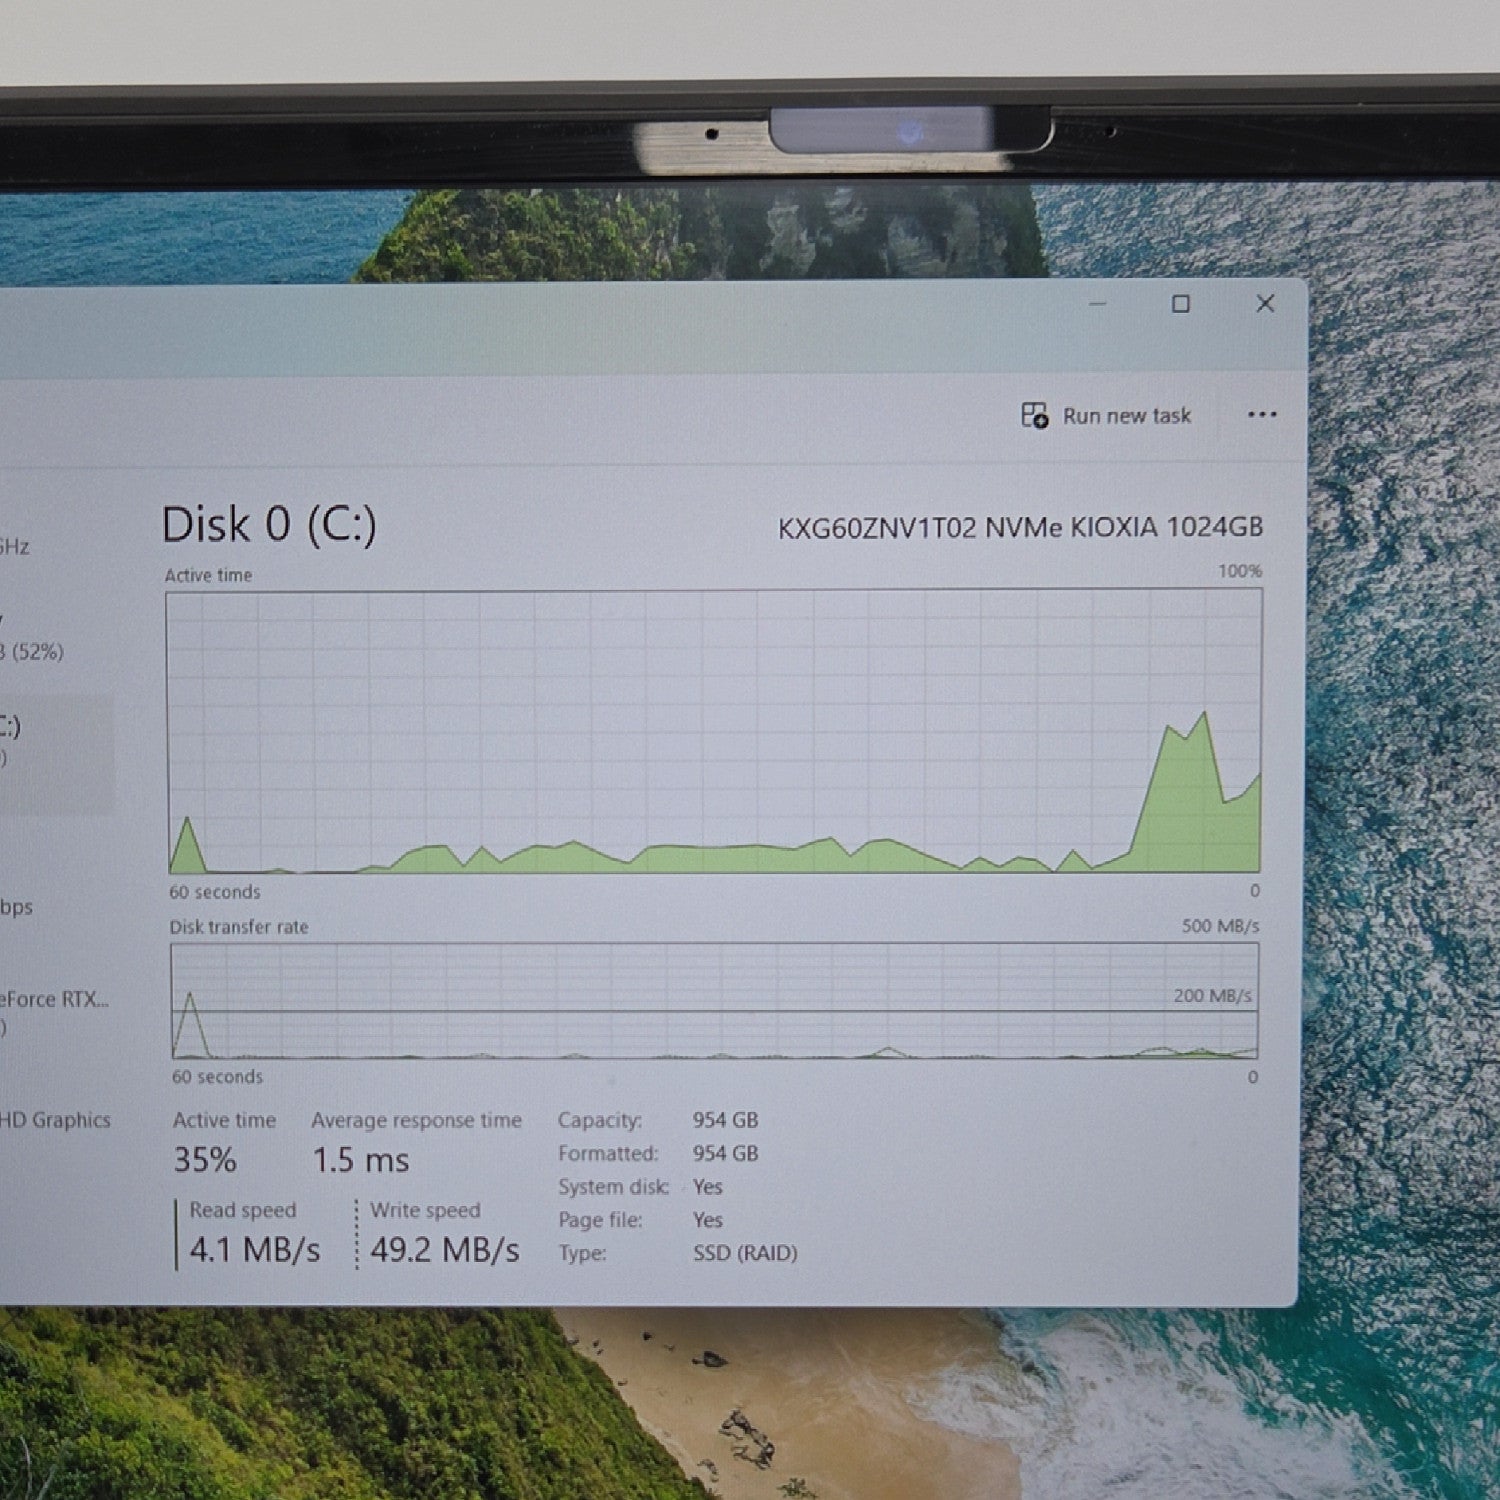Click the 60 seconds label under Active time graph
1500x1500 pixels.
(214, 892)
